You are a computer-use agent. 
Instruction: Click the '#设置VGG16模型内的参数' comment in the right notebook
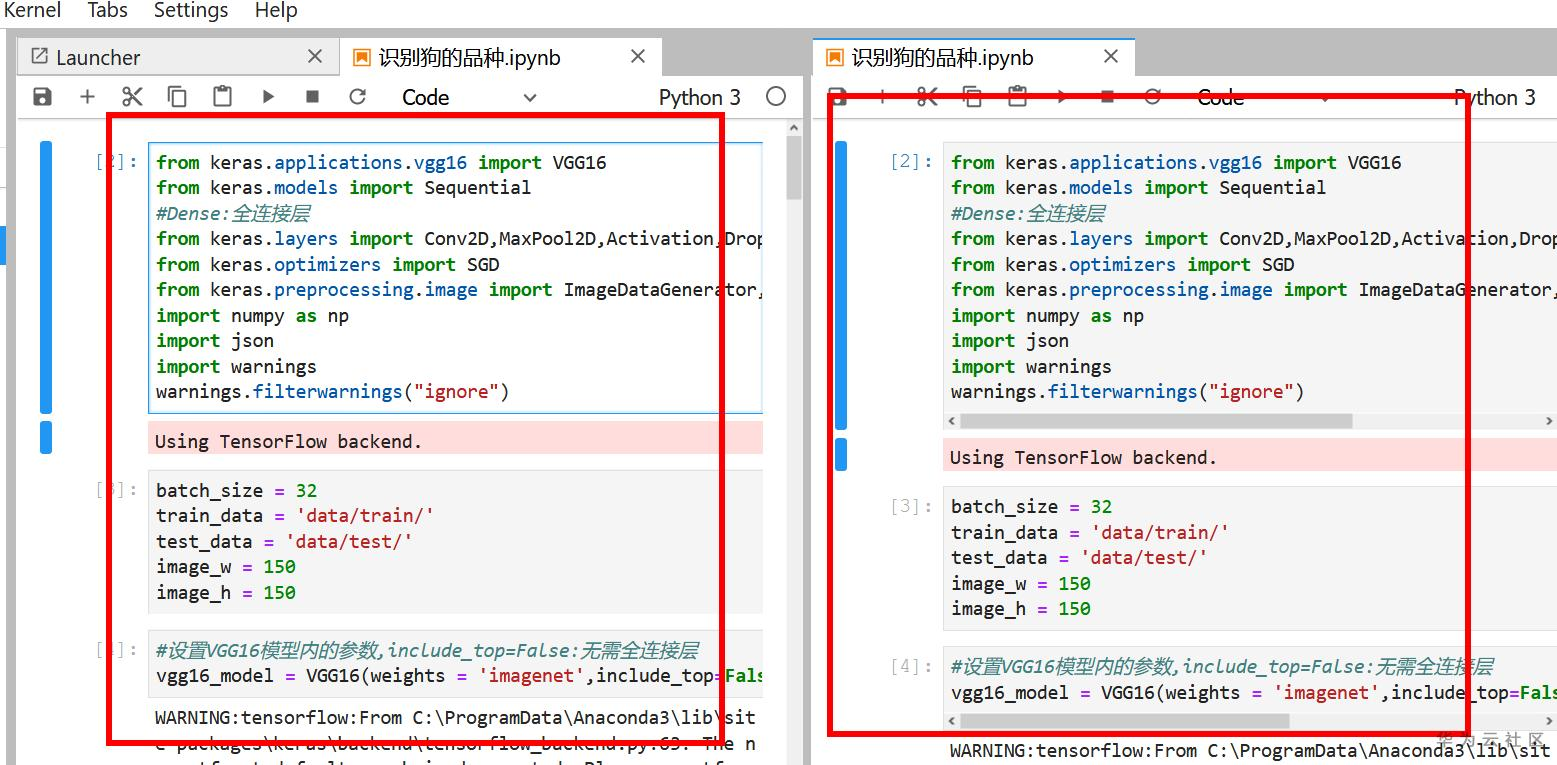[1222, 667]
